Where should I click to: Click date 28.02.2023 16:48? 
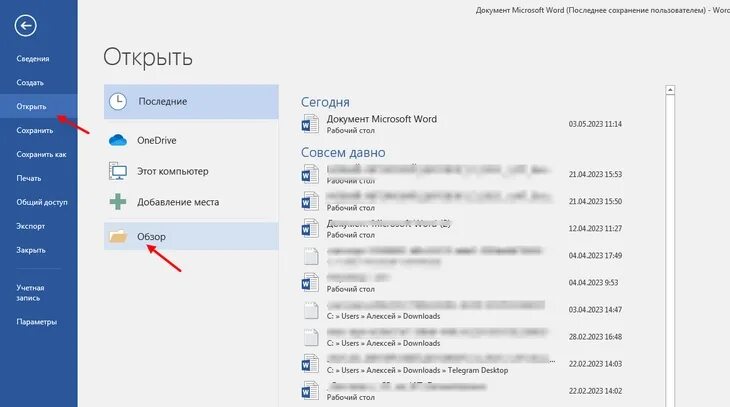point(595,336)
